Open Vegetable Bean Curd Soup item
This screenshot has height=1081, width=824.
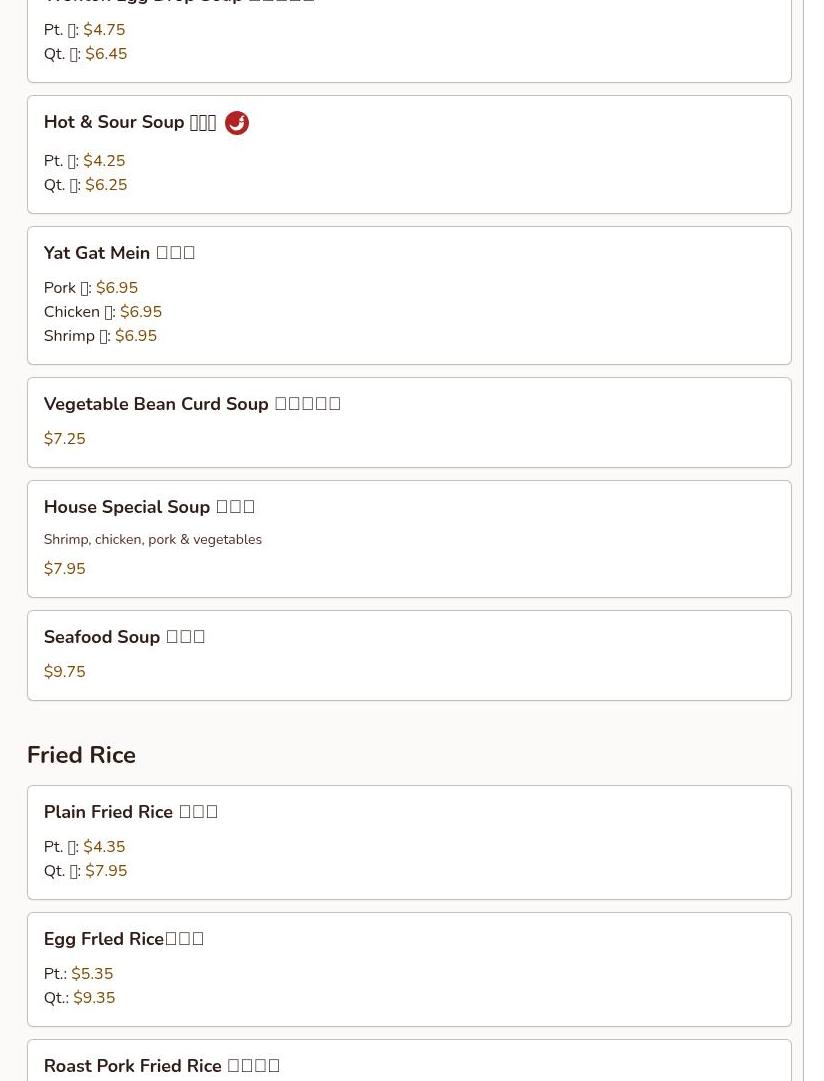(409, 423)
